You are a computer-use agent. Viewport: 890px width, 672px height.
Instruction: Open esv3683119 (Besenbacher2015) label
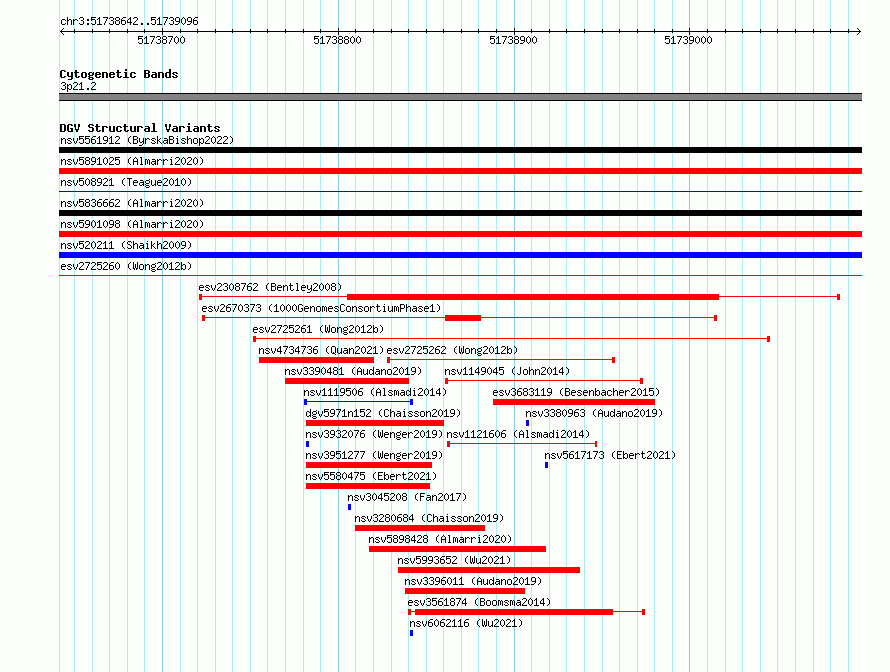pyautogui.click(x=576, y=392)
